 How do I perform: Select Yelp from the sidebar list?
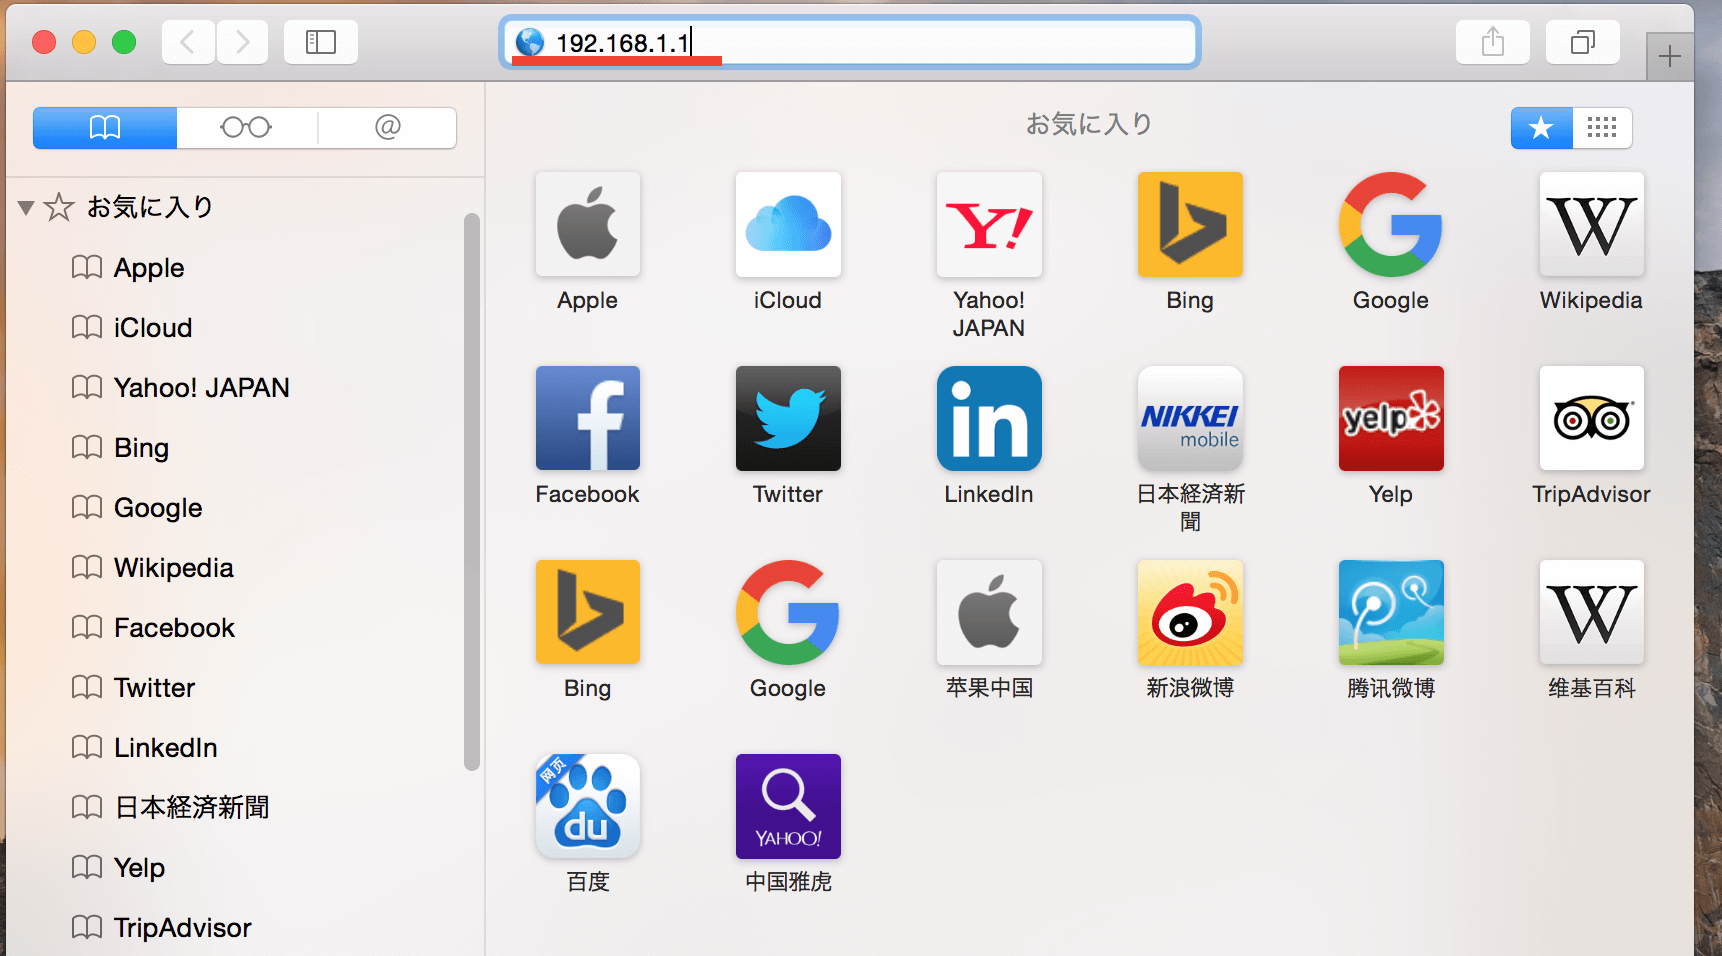[x=139, y=867]
